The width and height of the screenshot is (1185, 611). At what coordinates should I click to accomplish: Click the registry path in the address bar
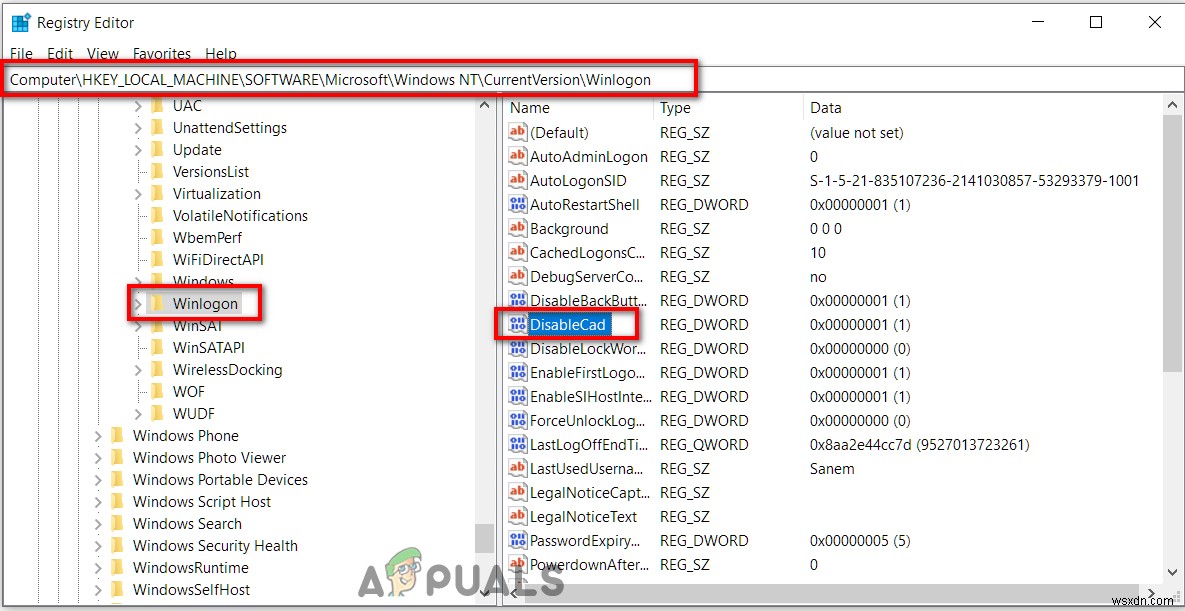tap(350, 78)
